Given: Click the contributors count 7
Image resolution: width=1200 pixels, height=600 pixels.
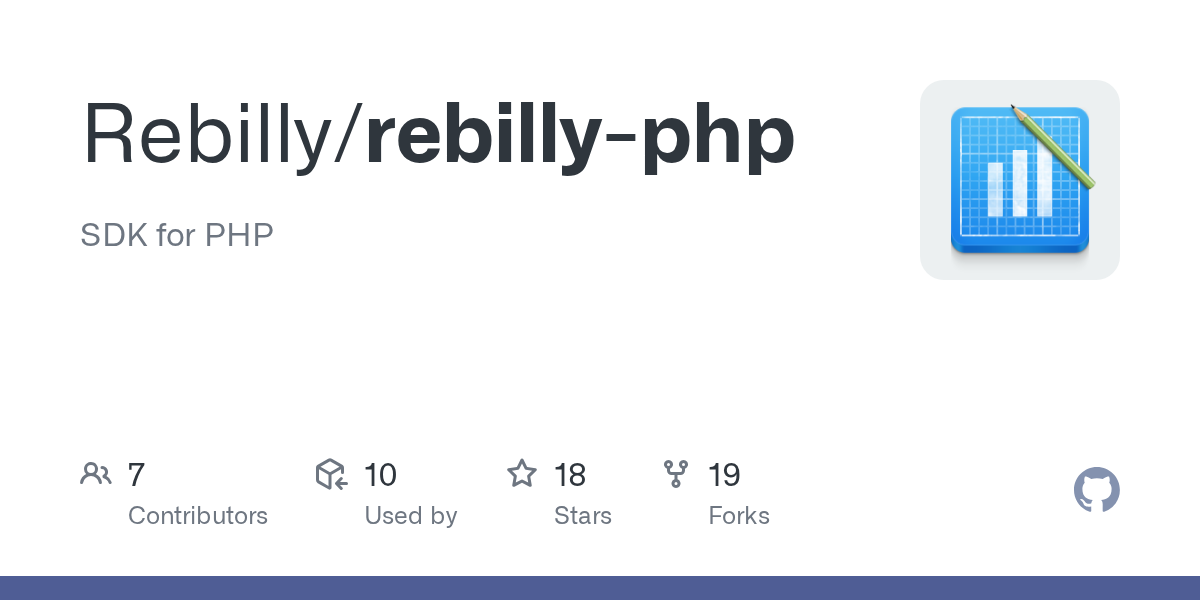Looking at the screenshot, I should [x=137, y=474].
